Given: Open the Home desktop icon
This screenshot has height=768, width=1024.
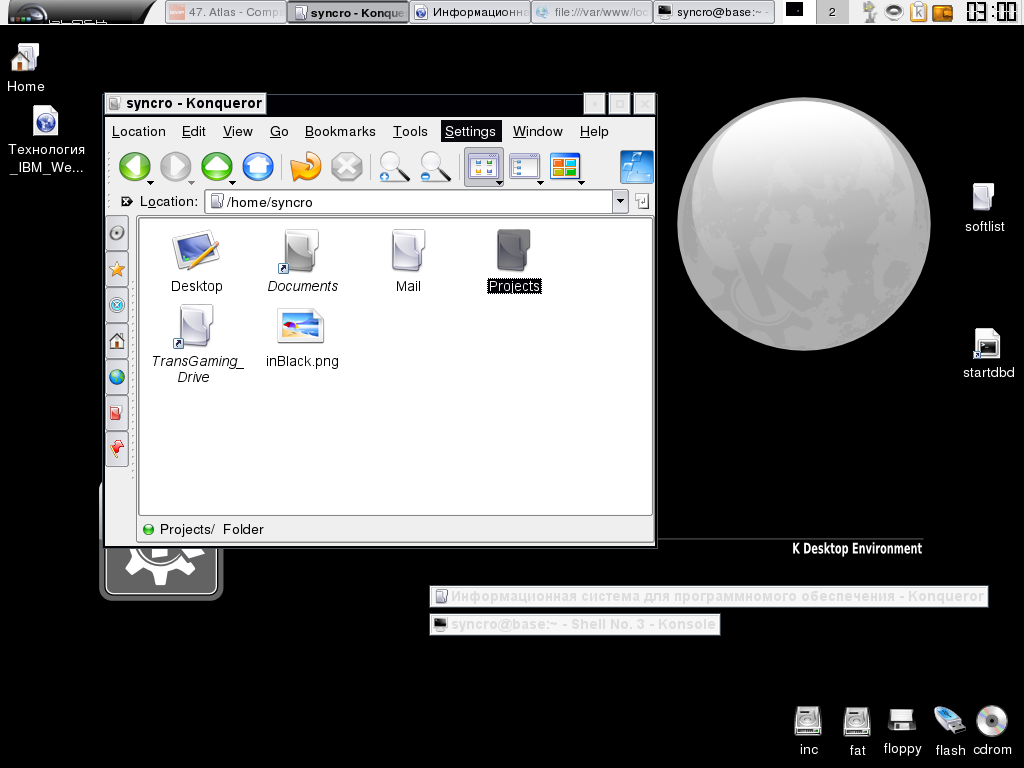Looking at the screenshot, I should (x=25, y=68).
